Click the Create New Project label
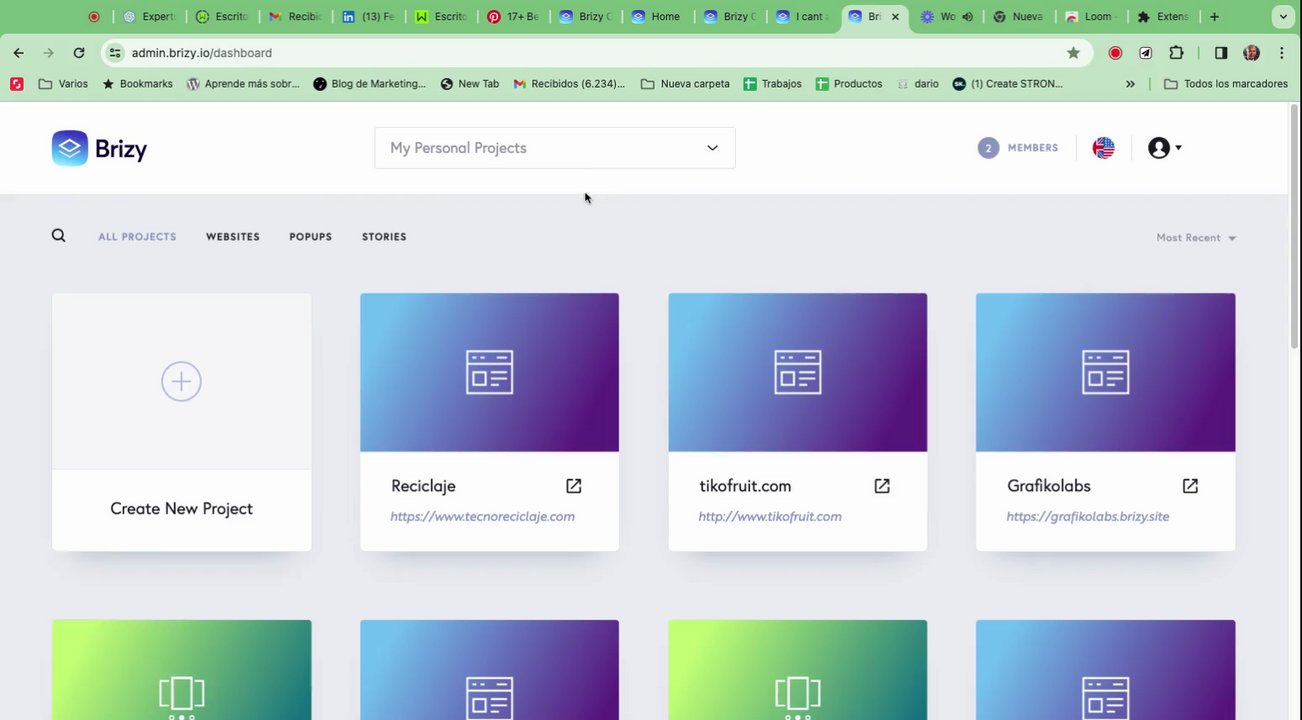The image size is (1302, 720). 181,509
